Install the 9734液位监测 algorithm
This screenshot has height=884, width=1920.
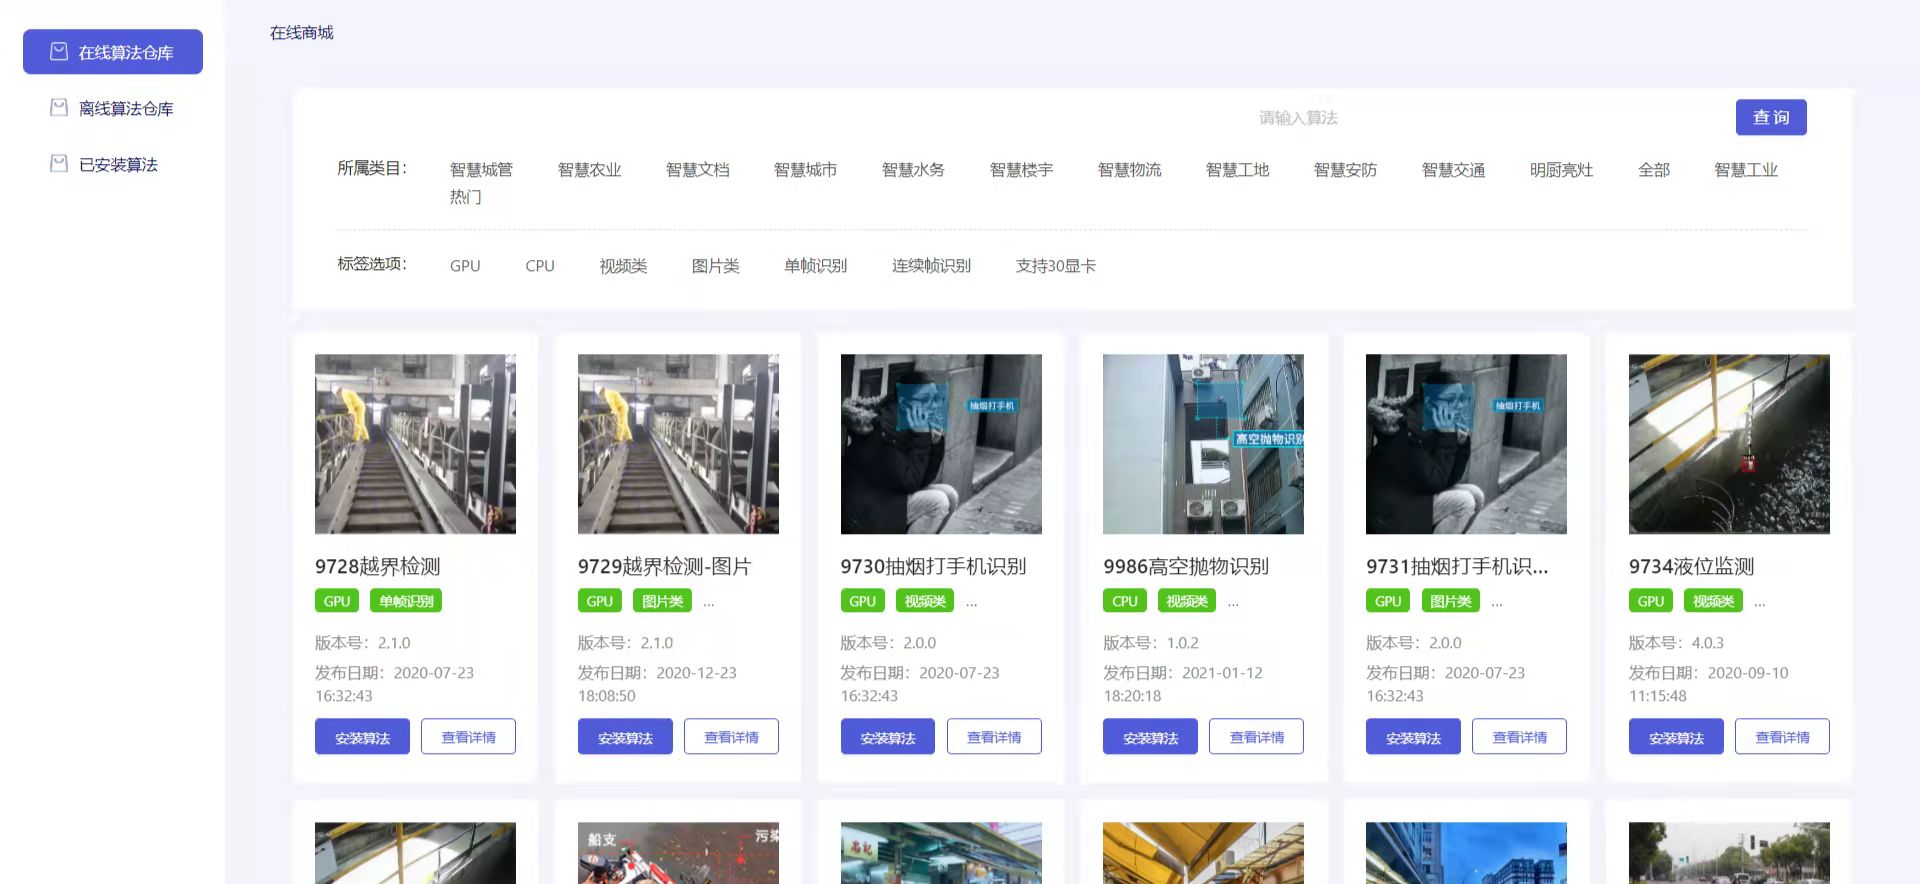coord(1676,737)
